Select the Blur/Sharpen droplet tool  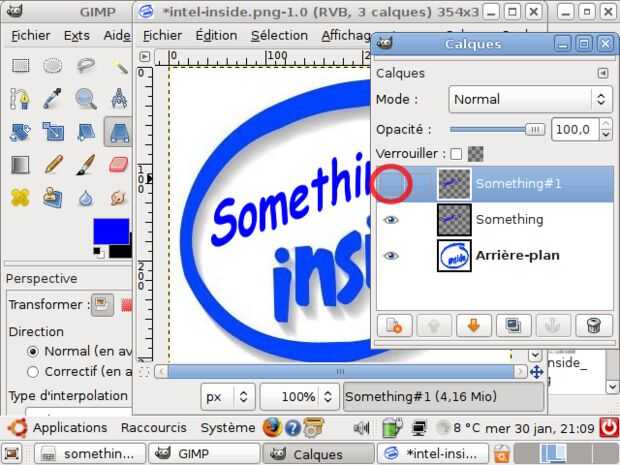(x=85, y=198)
